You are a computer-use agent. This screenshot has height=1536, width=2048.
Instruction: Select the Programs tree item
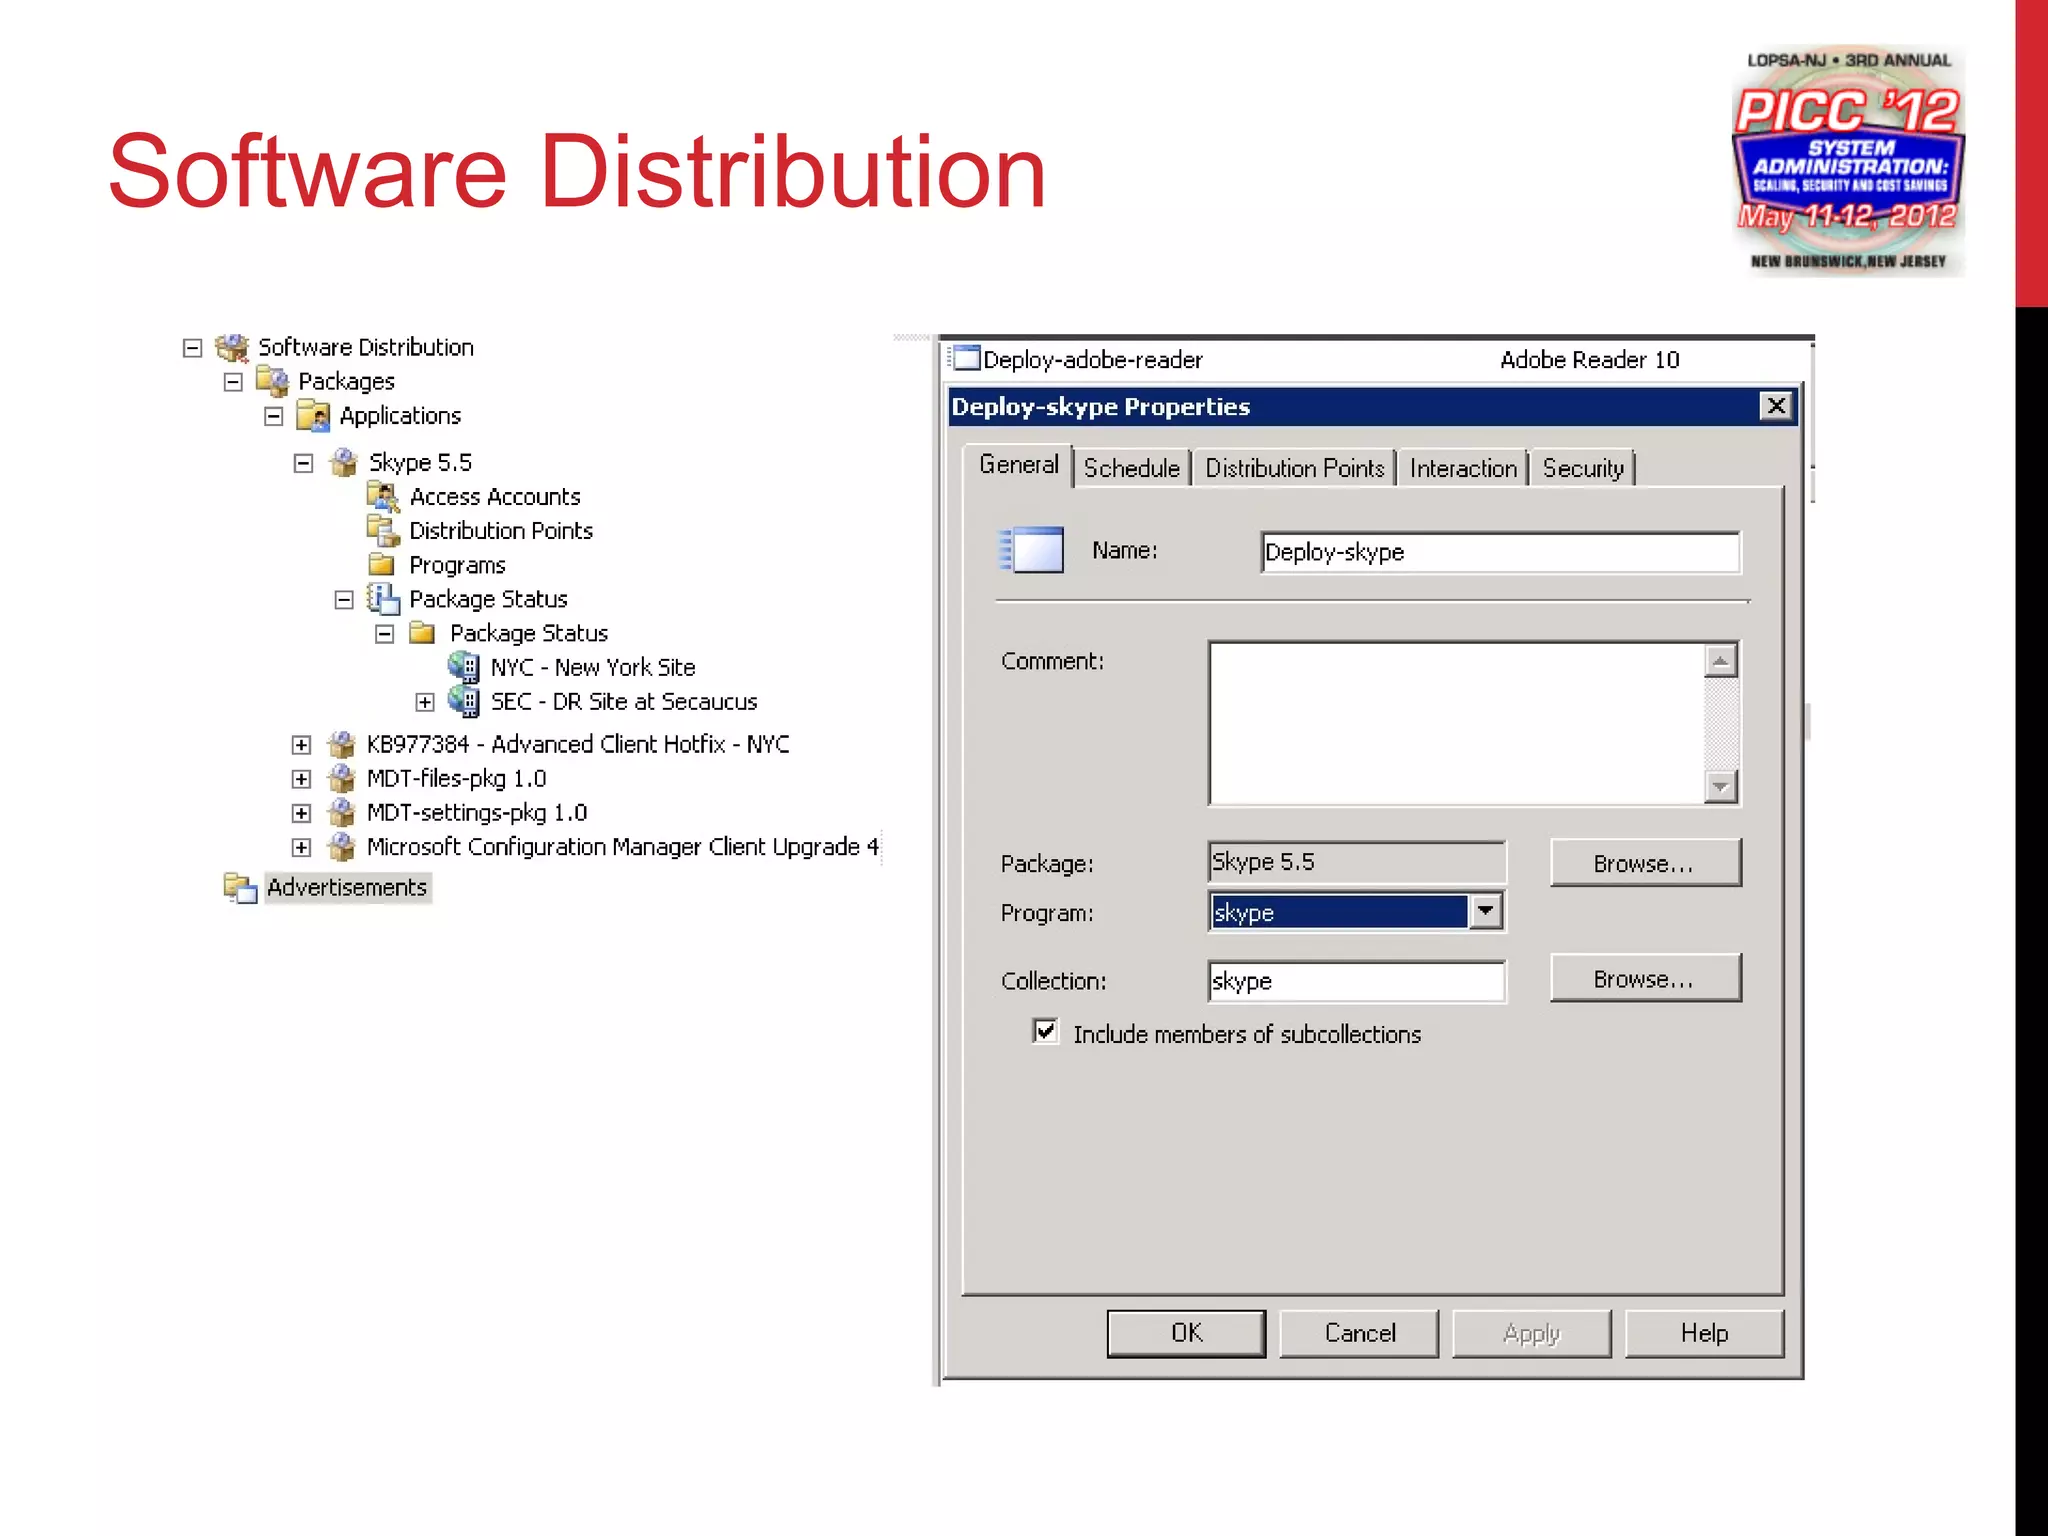point(457,565)
